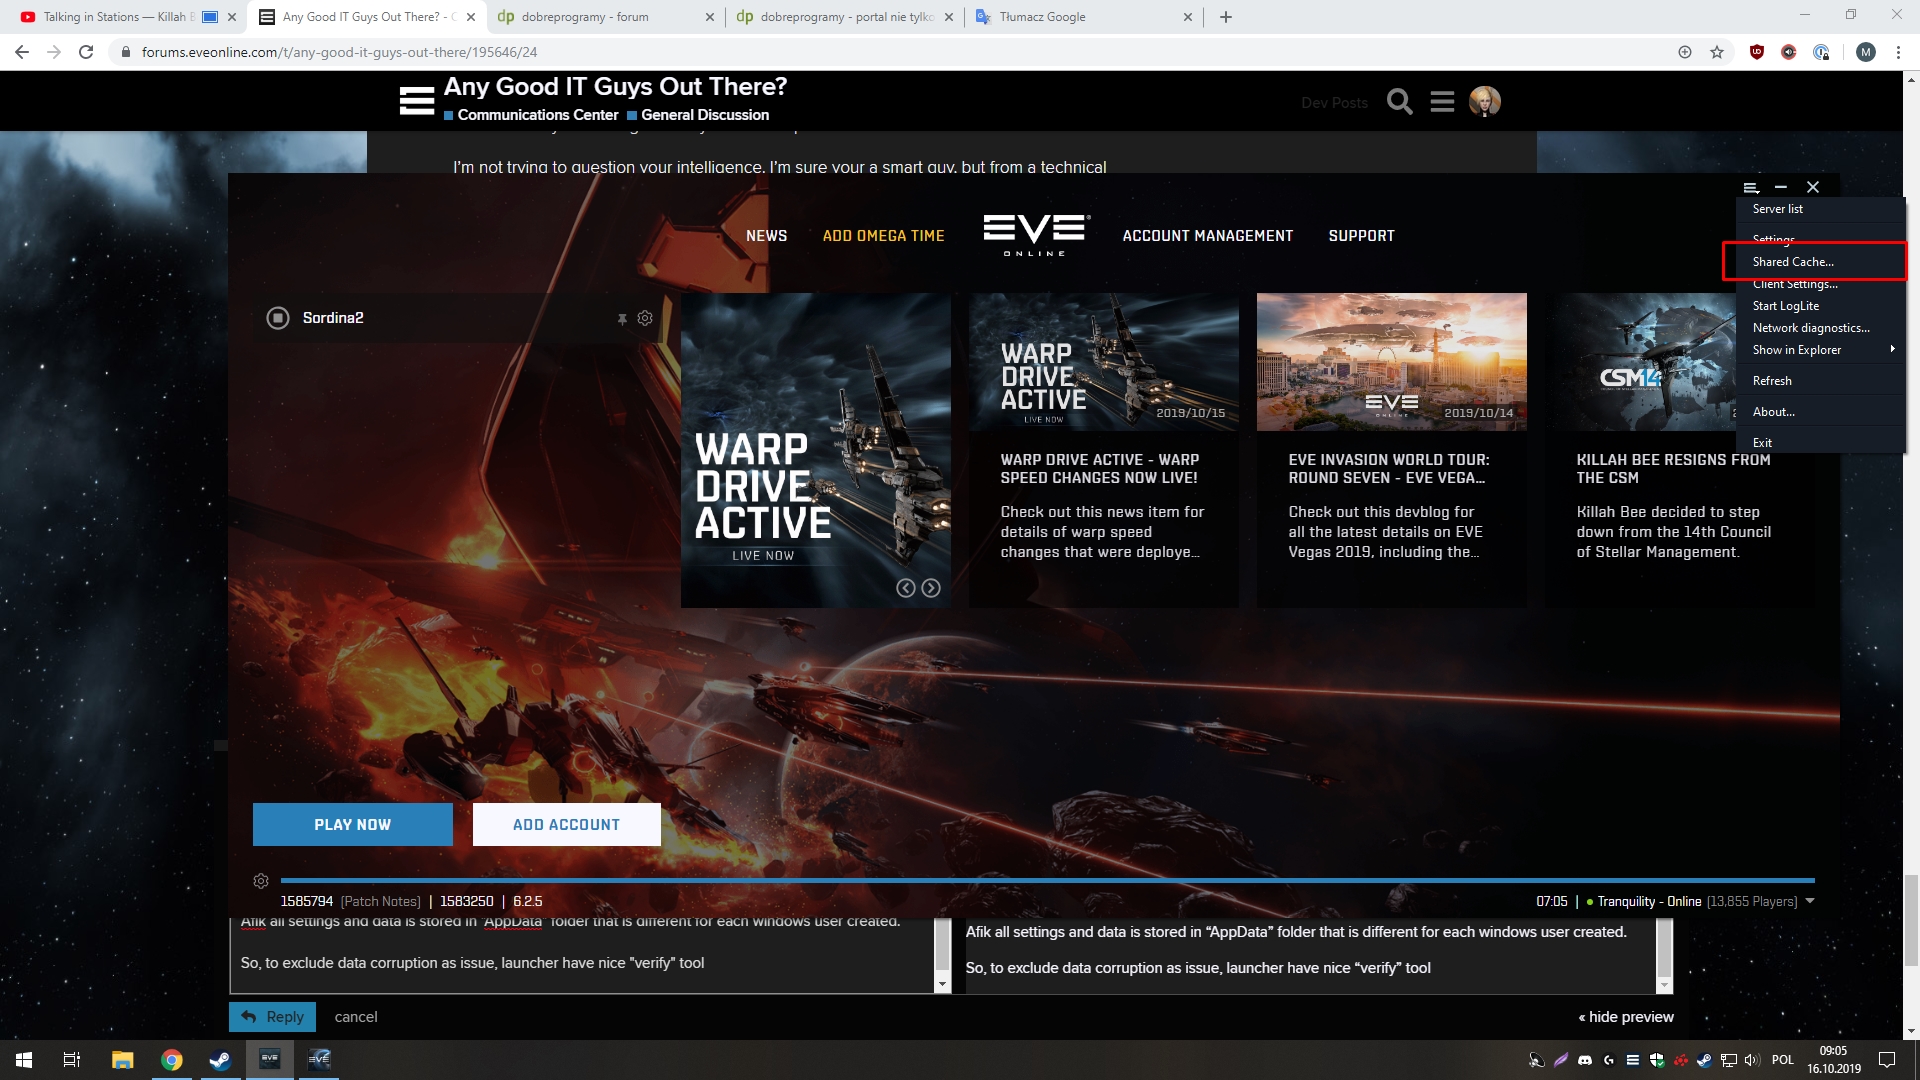Bookmark this page with the star icon
The image size is (1920, 1080).
1717,52
